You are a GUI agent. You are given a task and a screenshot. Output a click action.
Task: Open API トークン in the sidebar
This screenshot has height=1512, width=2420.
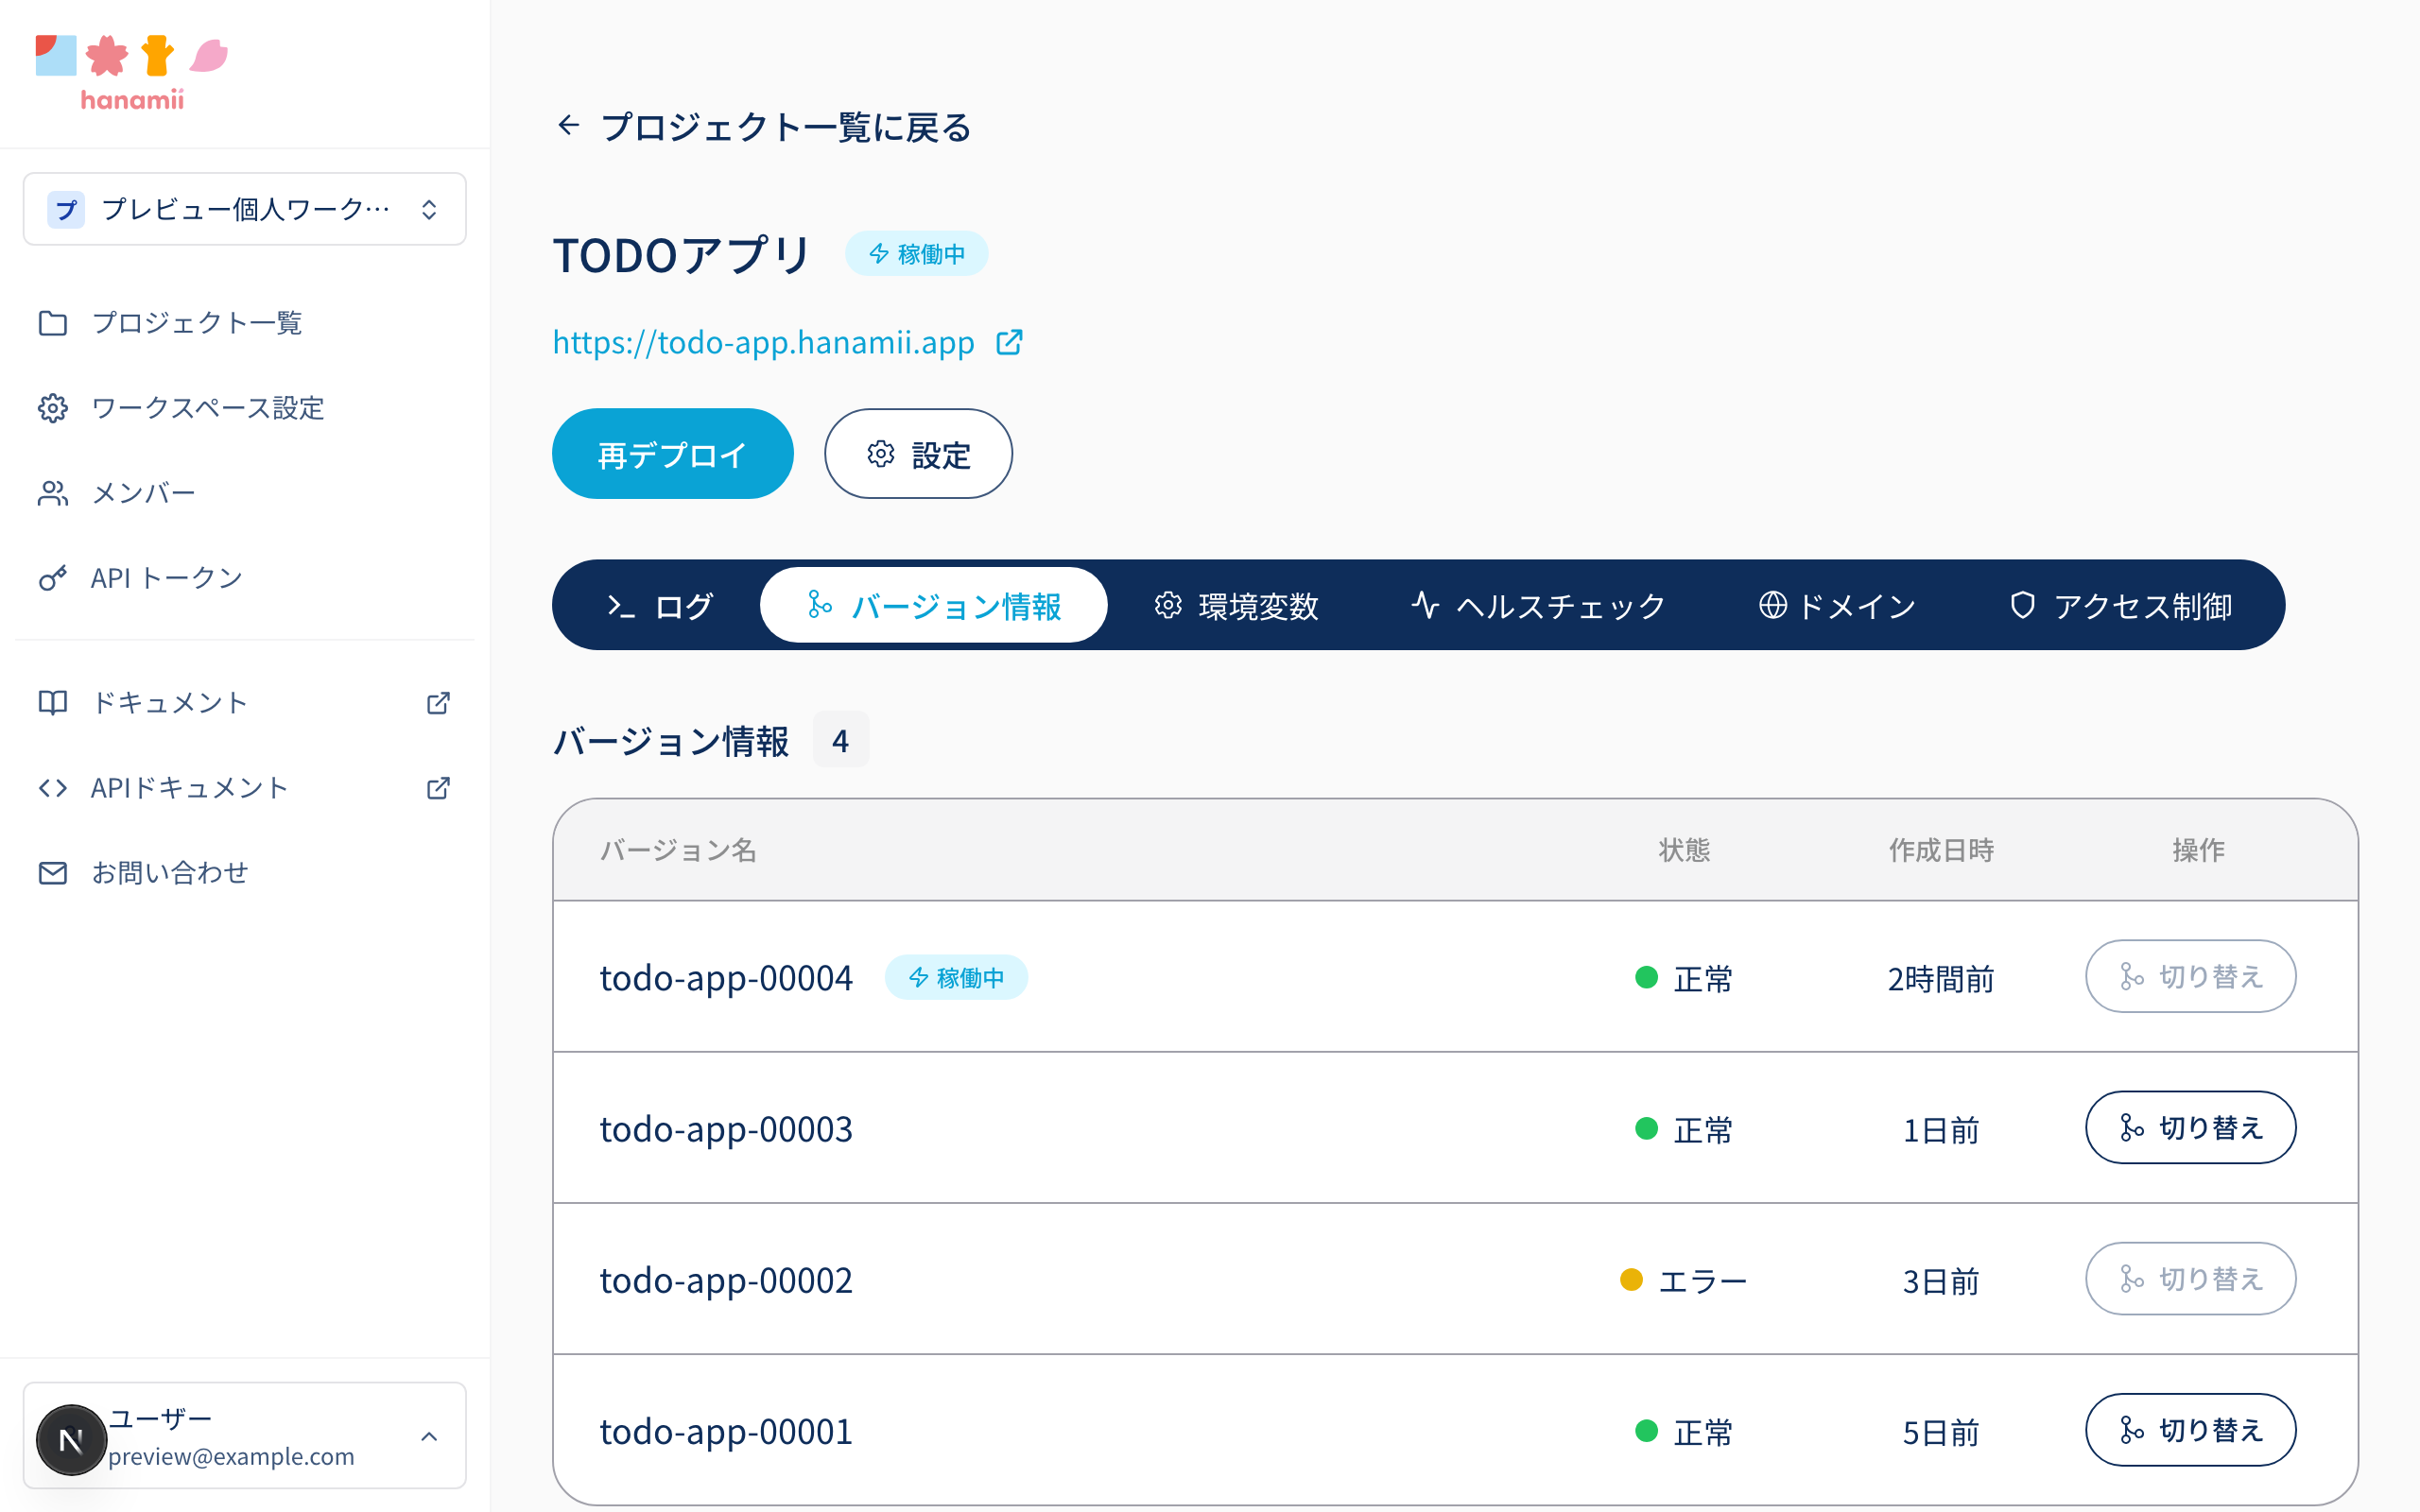(x=244, y=578)
